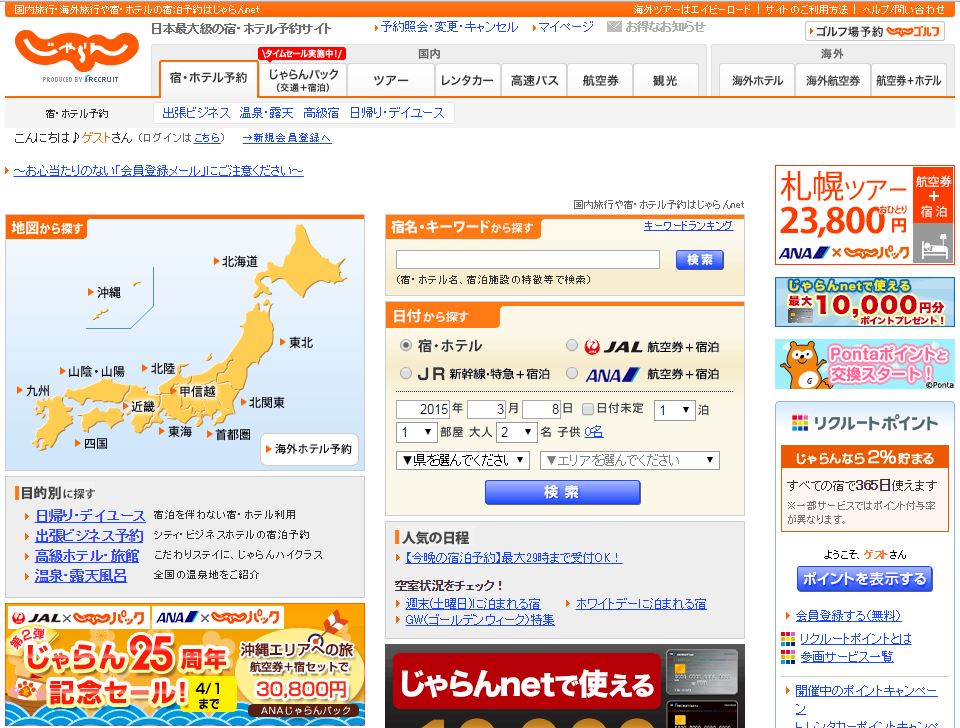Screen dimensions: 960x728
Task: Click the 10,000 yen points present banner
Action: click(864, 302)
